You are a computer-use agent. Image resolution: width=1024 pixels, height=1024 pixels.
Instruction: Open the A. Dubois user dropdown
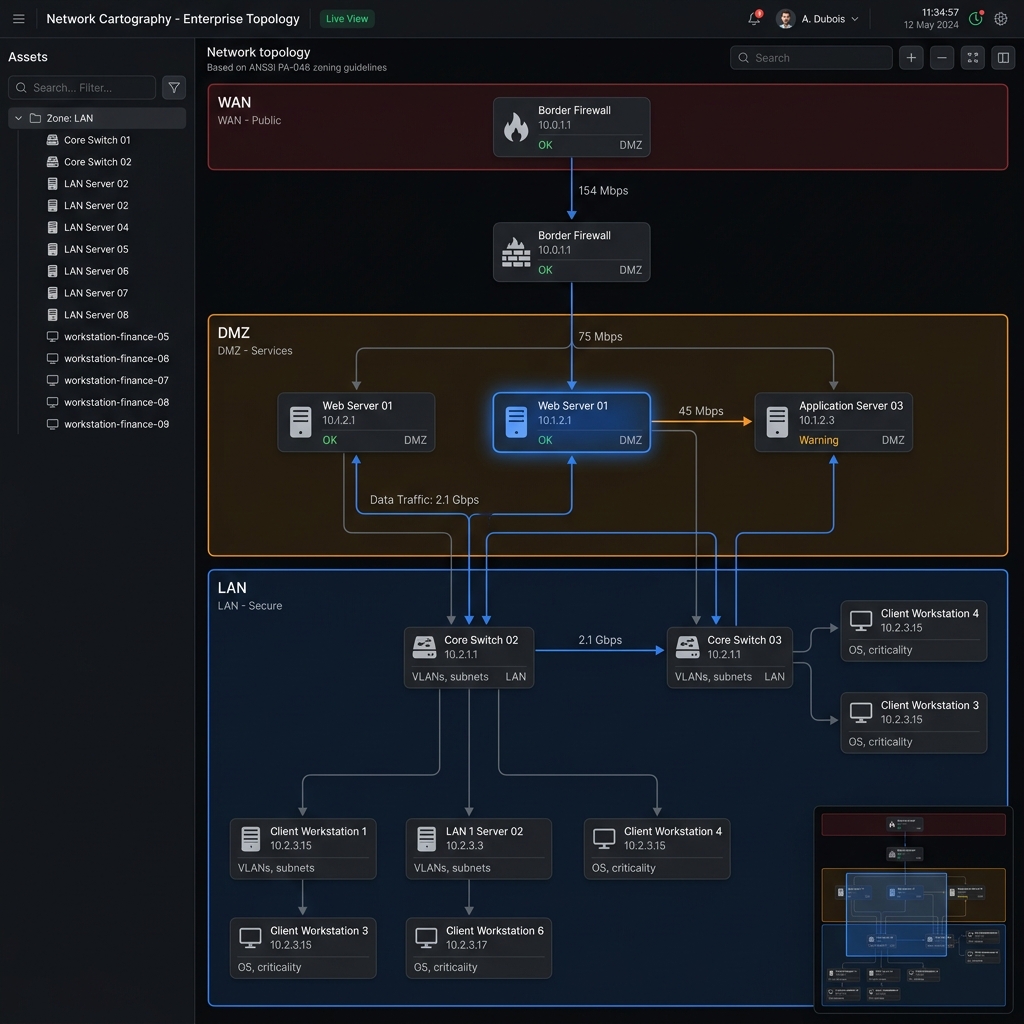(818, 19)
